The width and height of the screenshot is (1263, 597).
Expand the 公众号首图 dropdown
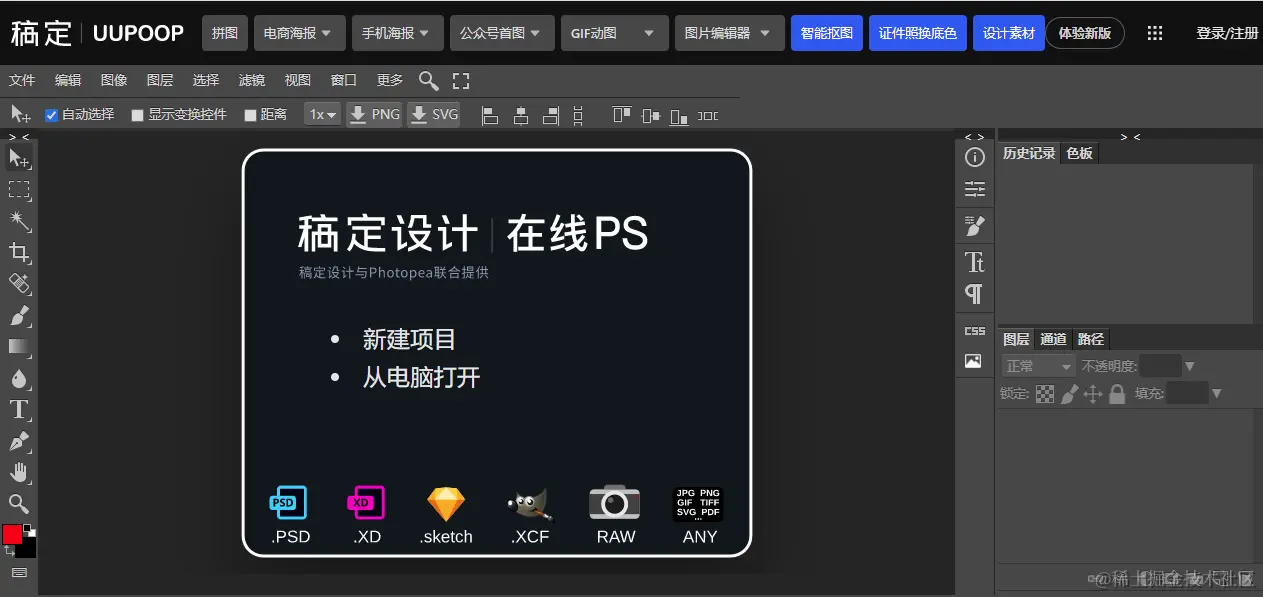(502, 33)
